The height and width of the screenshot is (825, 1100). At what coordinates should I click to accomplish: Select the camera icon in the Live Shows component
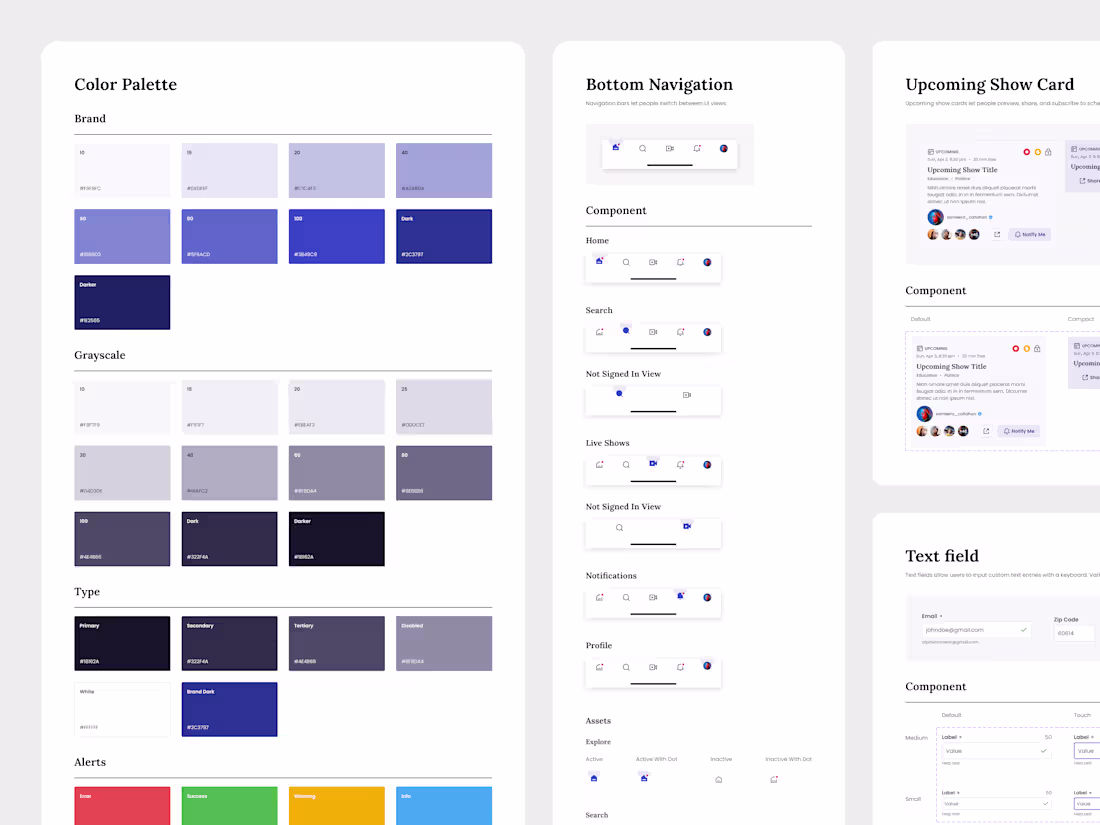tap(654, 465)
